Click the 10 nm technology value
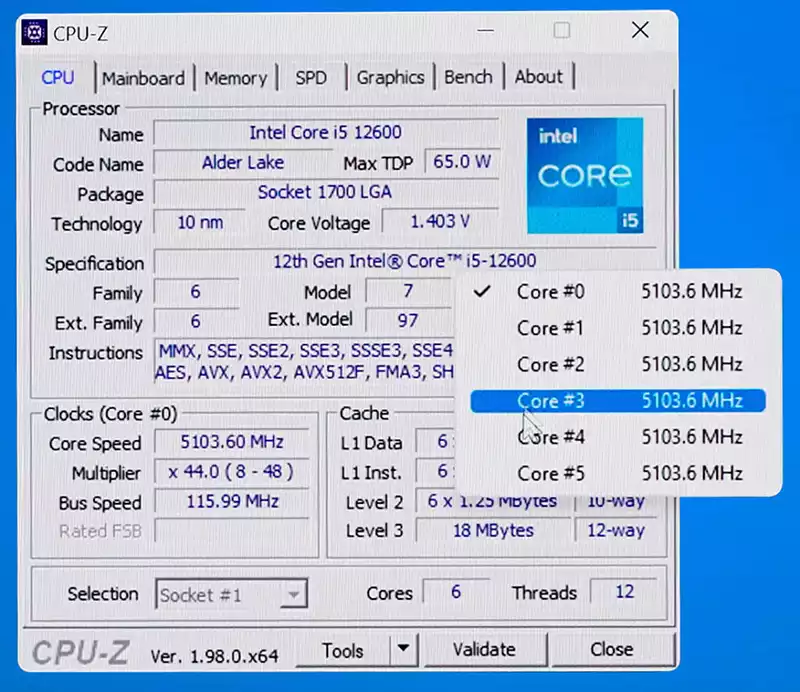Screen dimensions: 800x692 [200, 223]
